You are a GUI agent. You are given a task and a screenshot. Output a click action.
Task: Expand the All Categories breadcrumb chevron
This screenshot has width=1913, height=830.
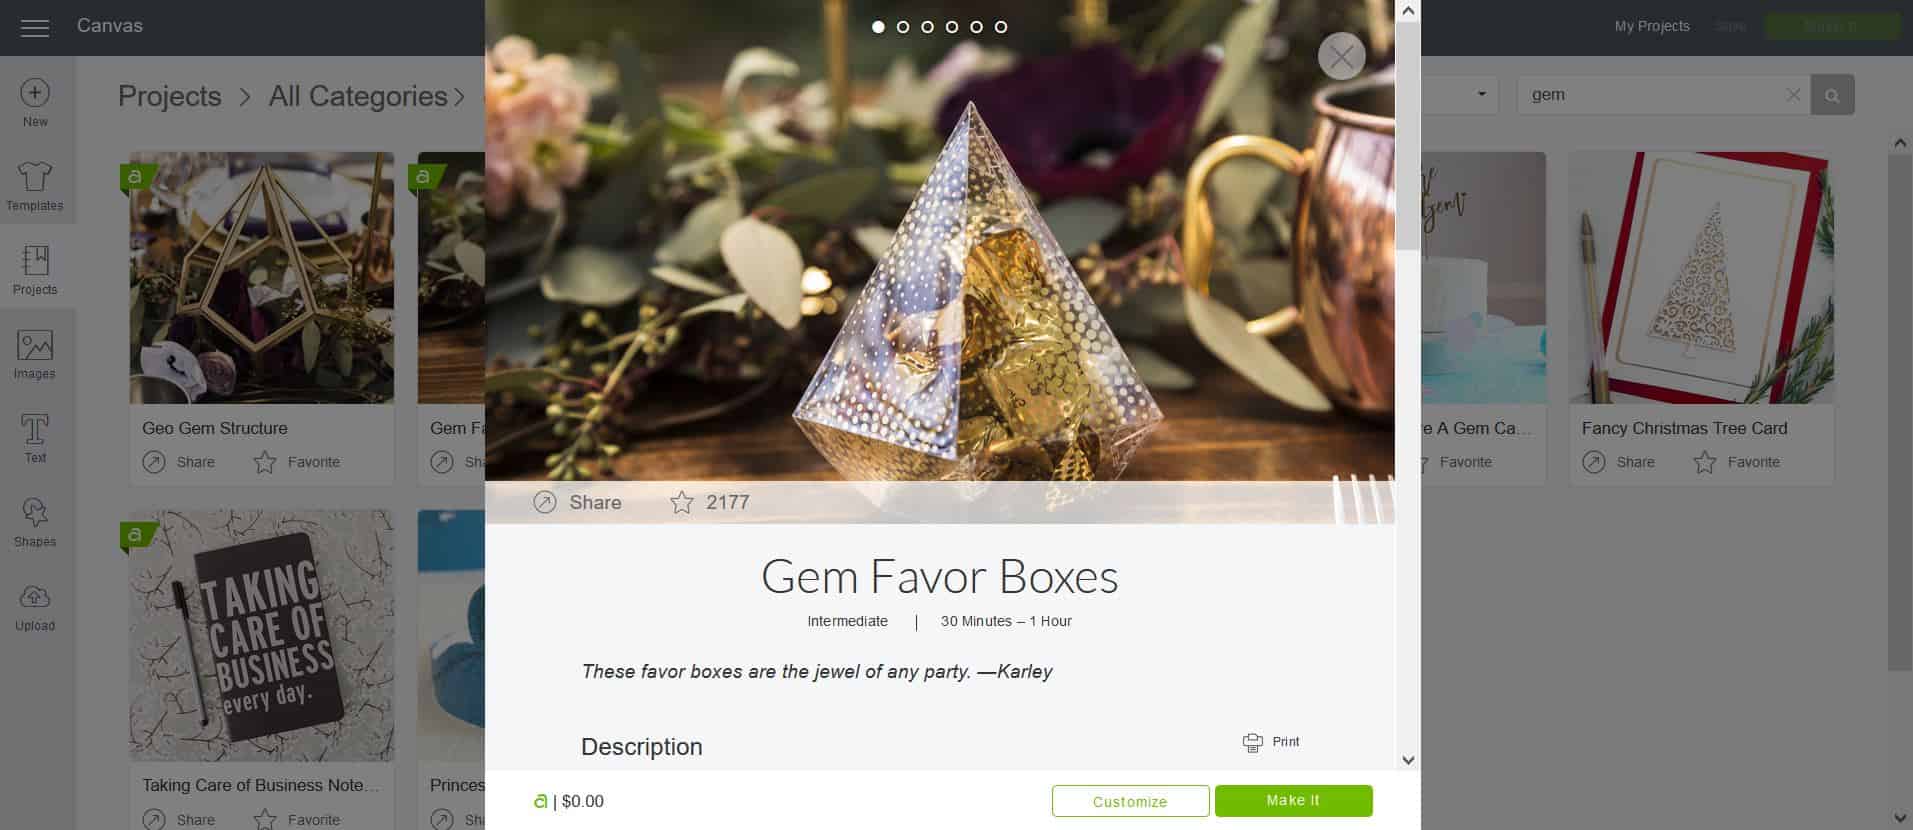click(459, 97)
